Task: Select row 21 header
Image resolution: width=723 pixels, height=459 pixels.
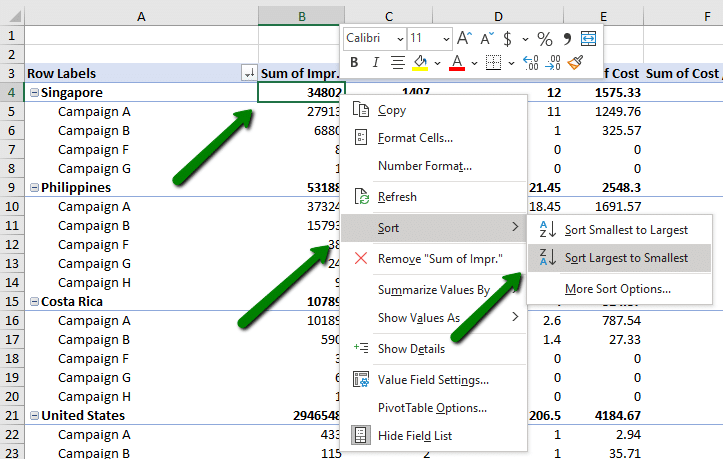Action: coord(12,416)
